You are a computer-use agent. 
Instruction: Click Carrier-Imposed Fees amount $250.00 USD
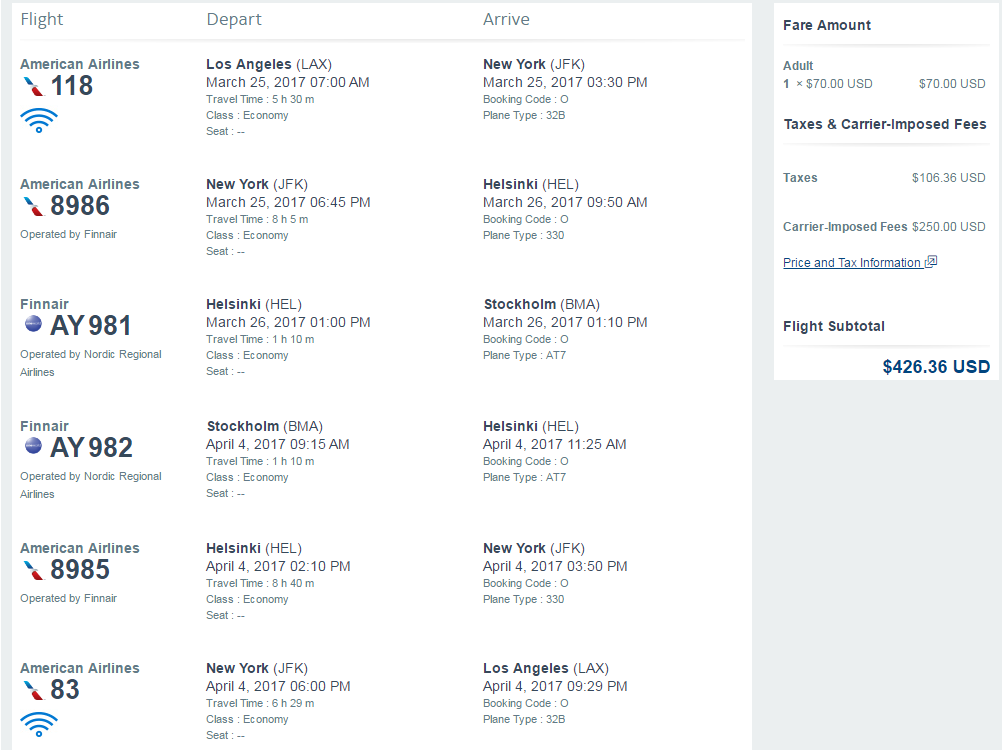pyautogui.click(x=948, y=227)
